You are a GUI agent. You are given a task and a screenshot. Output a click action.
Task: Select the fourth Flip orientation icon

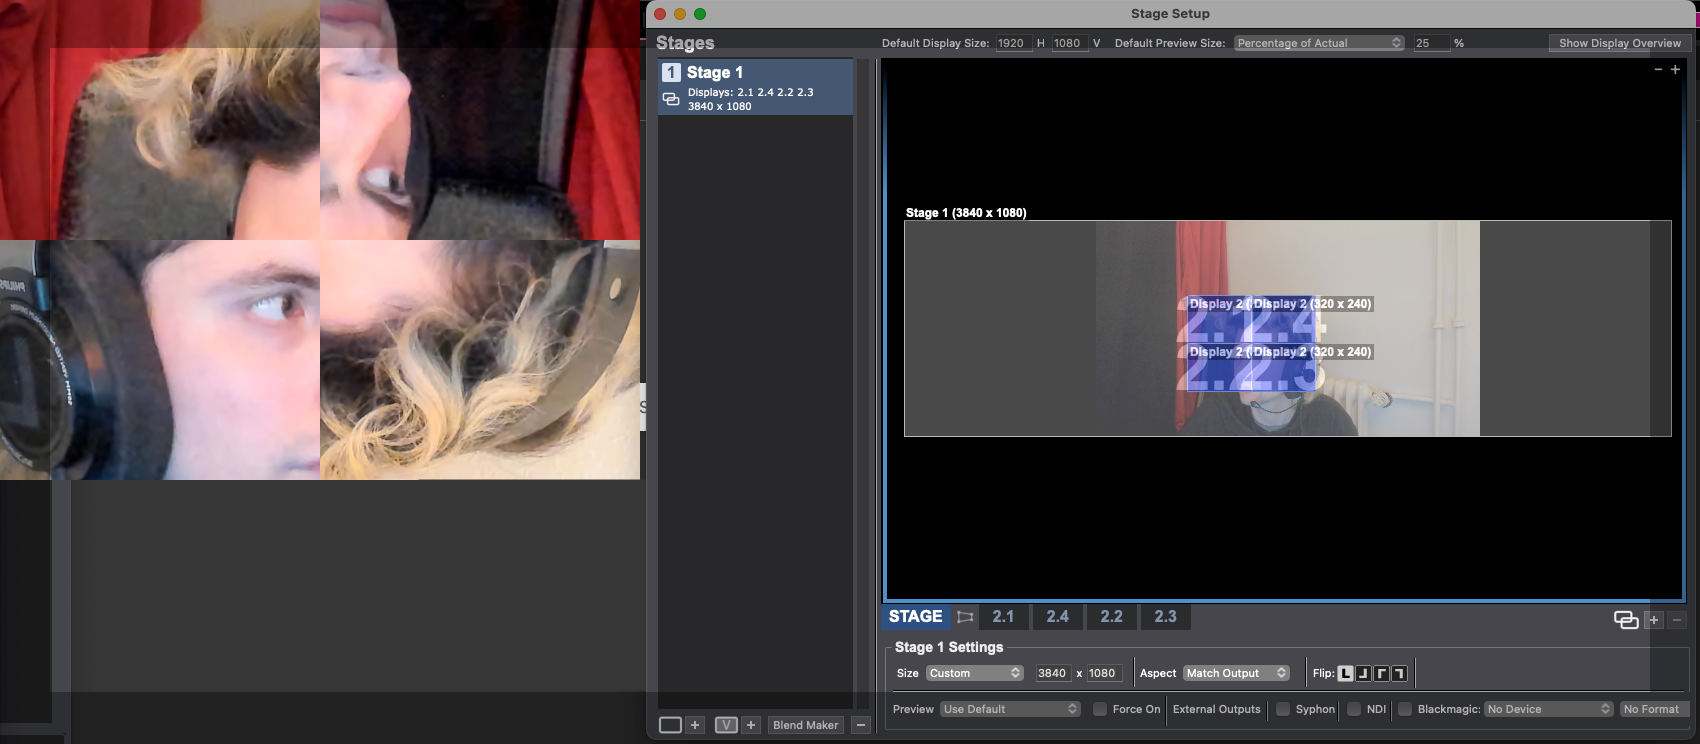pyautogui.click(x=1399, y=673)
